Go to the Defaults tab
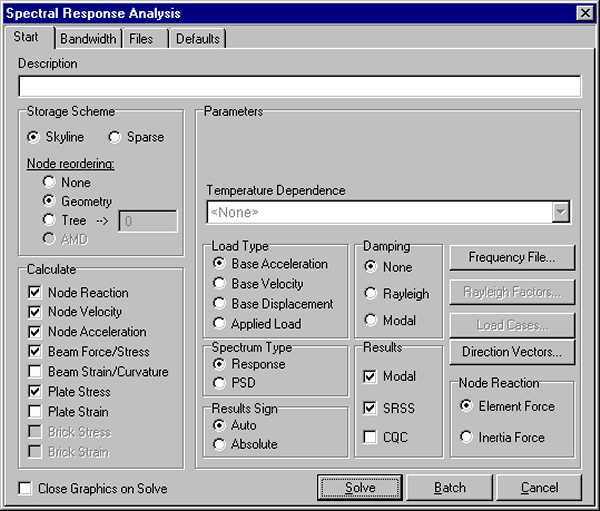The width and height of the screenshot is (600, 511). (197, 39)
